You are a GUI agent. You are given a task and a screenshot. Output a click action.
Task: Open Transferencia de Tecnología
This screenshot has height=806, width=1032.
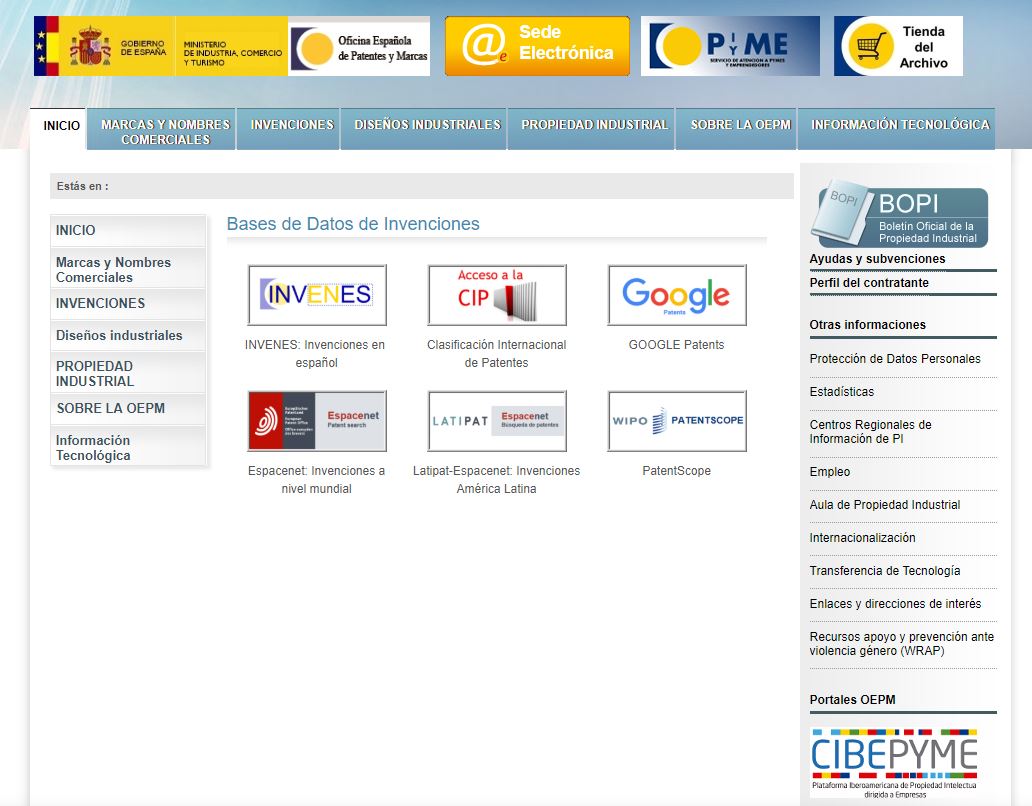click(885, 570)
